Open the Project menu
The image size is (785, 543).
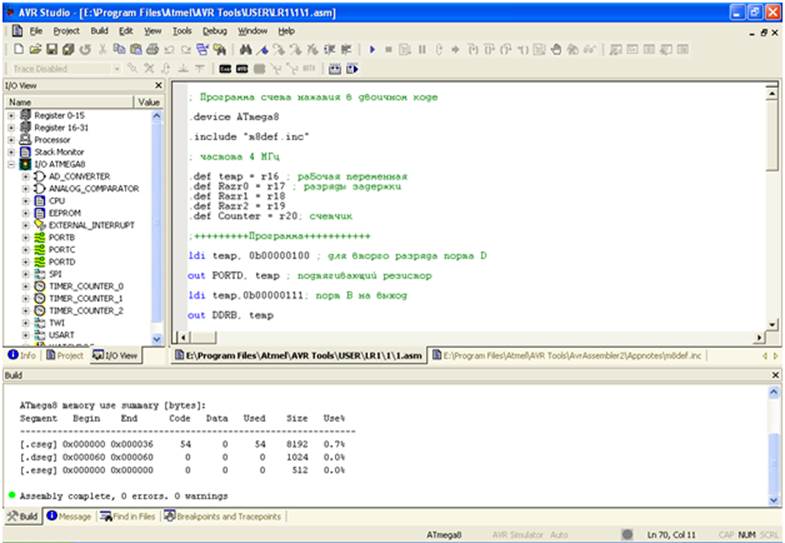pos(66,31)
